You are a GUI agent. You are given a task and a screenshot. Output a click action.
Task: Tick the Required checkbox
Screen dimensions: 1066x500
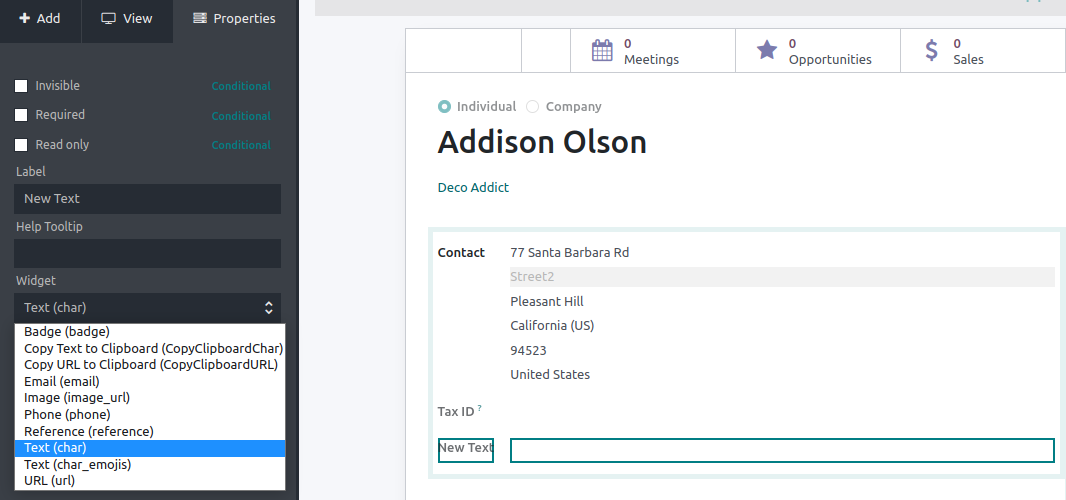pyautogui.click(x=21, y=115)
